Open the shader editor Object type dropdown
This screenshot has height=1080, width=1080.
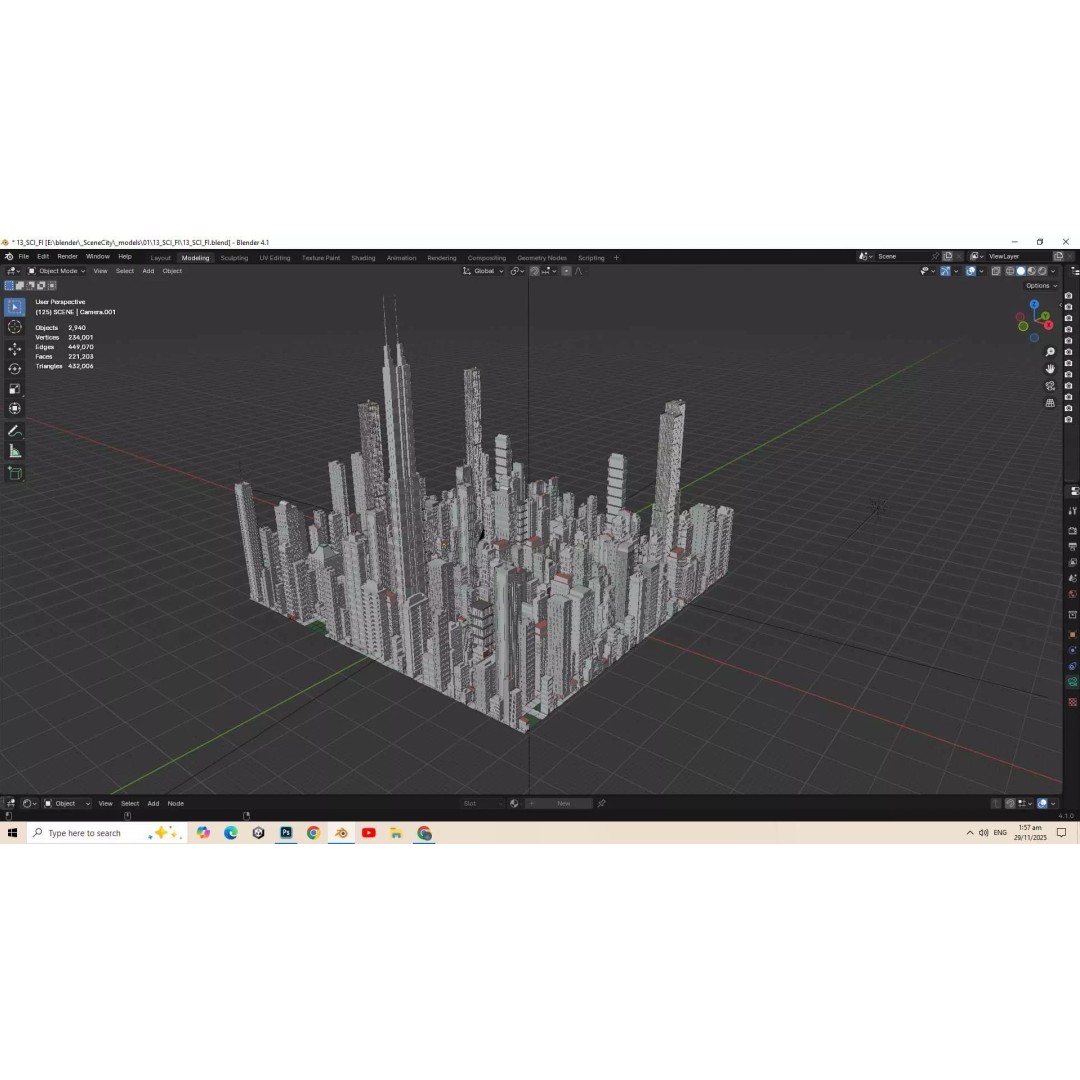click(68, 803)
